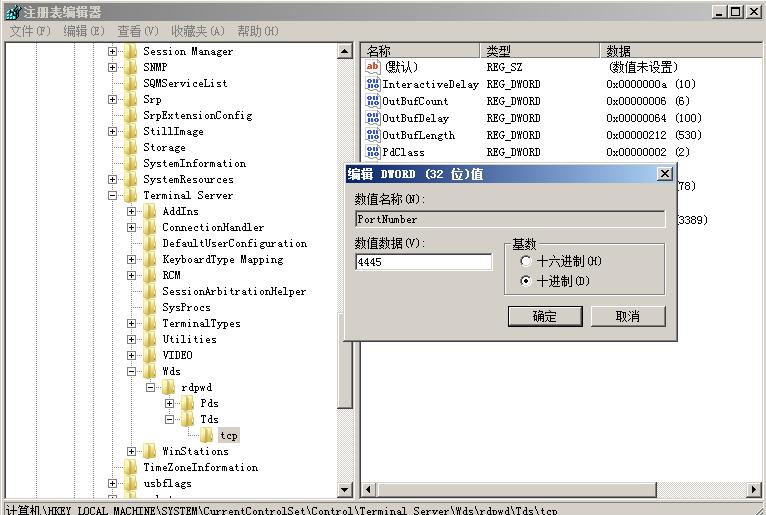The image size is (766, 515).
Task: Click the OutBufLength DWORD icon
Action: 372,135
